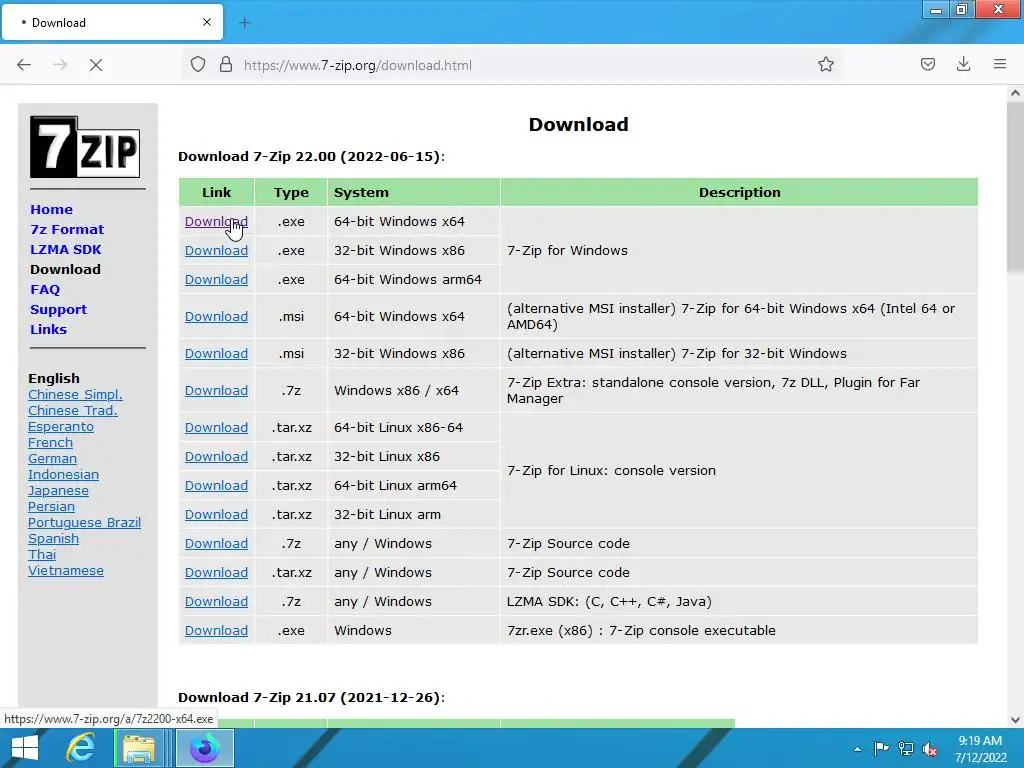Switch language to French

[x=50, y=443]
